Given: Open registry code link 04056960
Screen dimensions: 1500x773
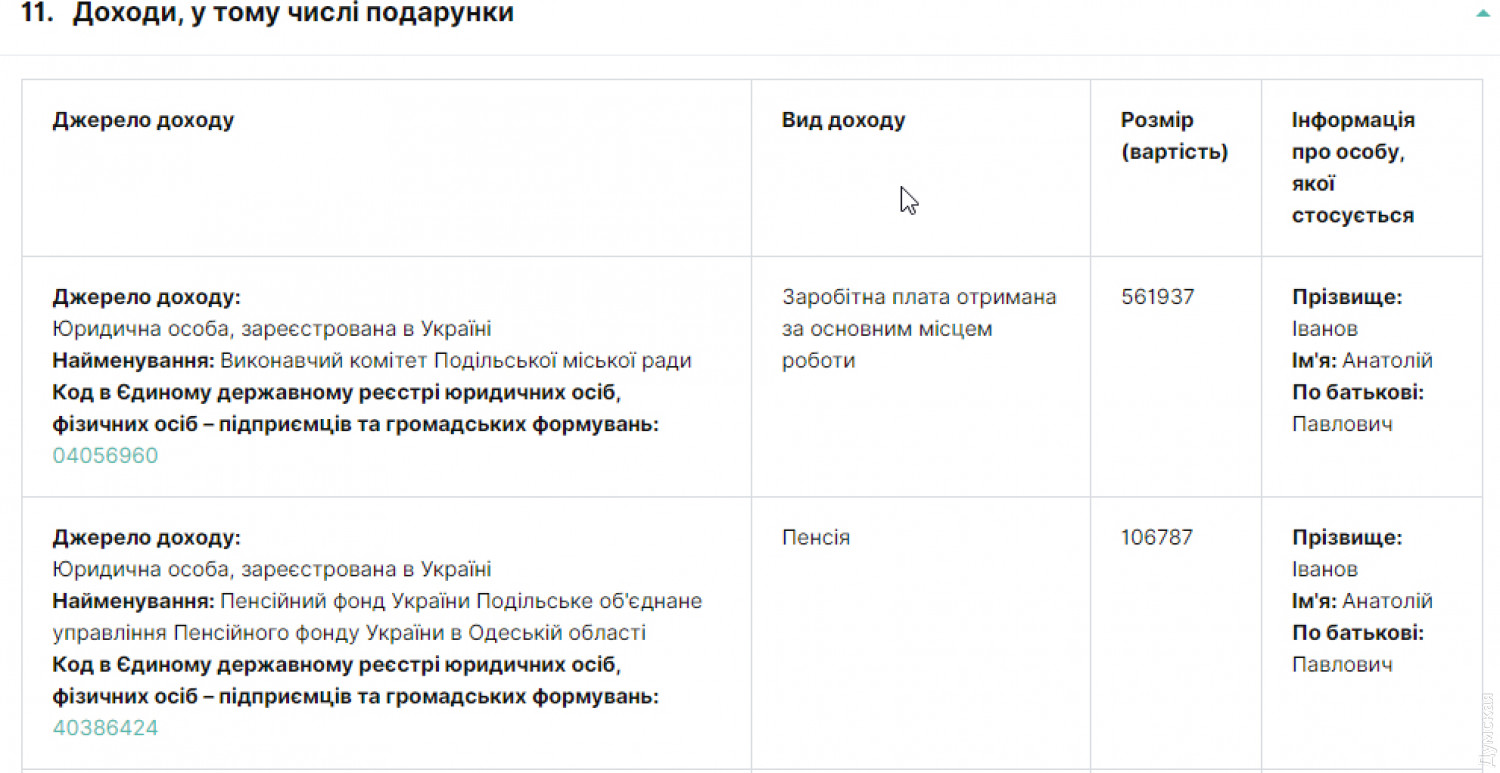Looking at the screenshot, I should (x=105, y=456).
